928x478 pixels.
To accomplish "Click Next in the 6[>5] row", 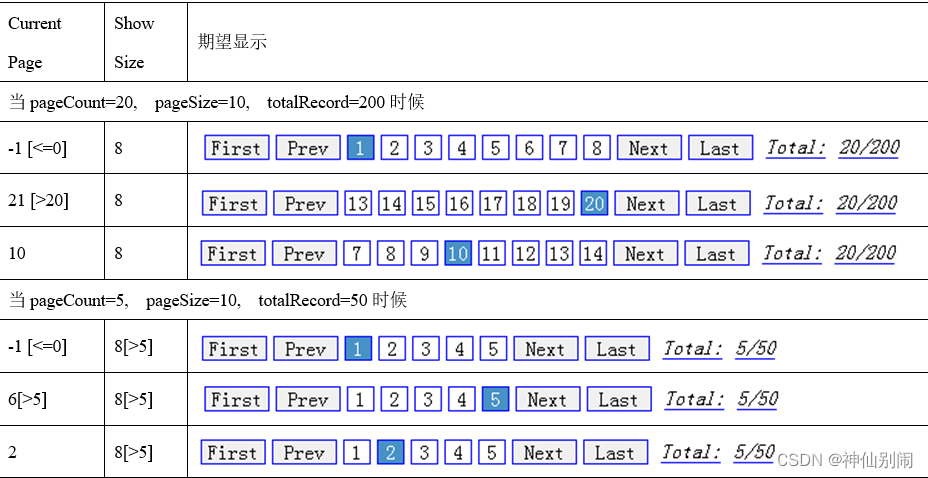I will coord(548,399).
